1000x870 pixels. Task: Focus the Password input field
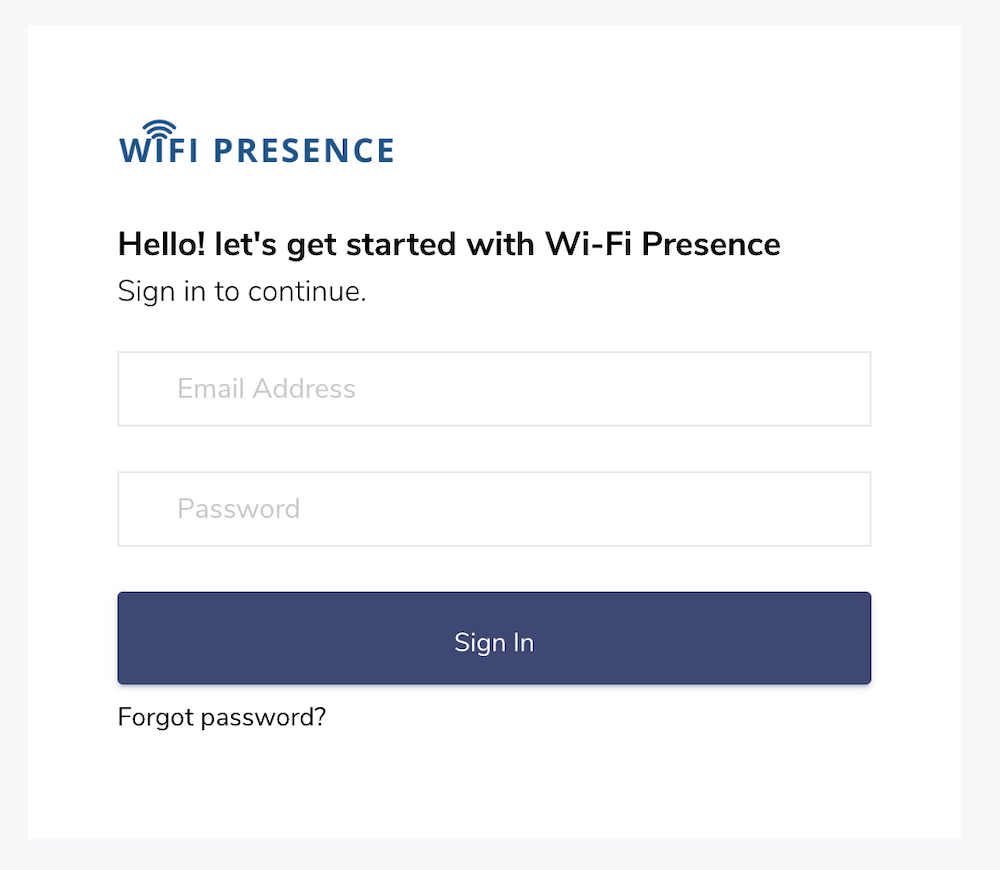pyautogui.click(x=494, y=509)
